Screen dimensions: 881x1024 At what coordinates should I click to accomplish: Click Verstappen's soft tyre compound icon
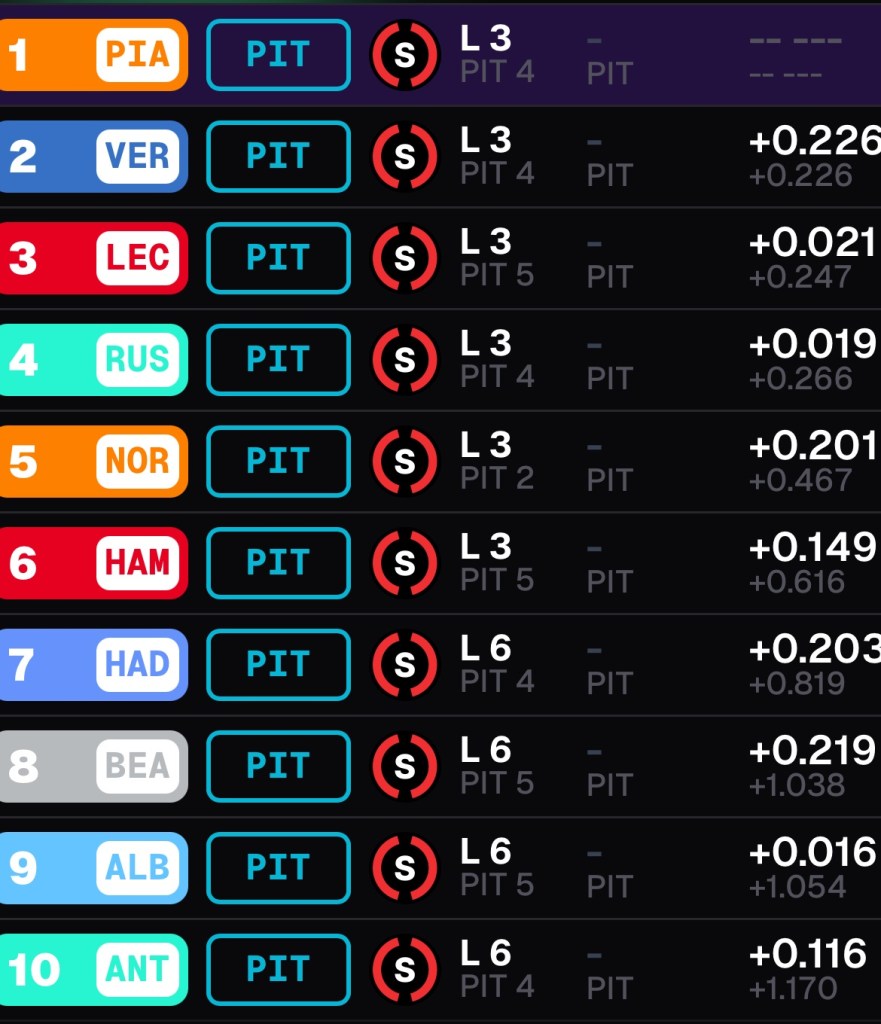pos(405,157)
